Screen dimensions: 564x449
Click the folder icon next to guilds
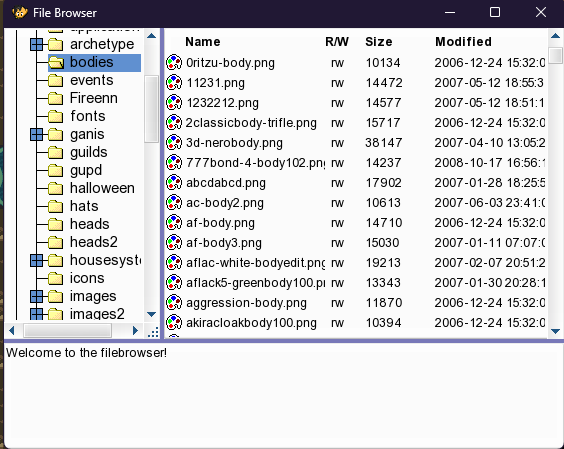55,152
